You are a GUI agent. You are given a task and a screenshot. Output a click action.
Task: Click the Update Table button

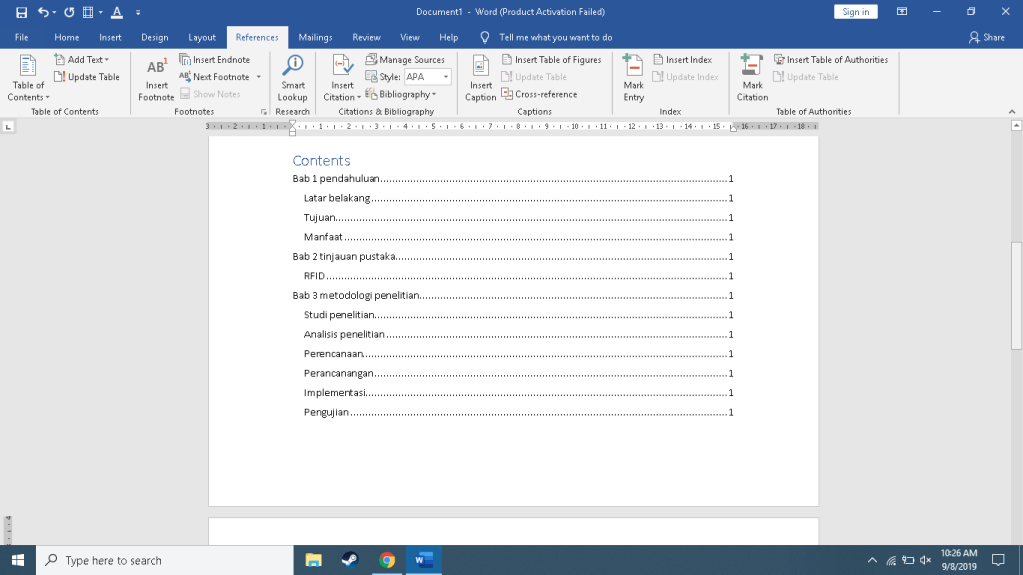(88, 77)
